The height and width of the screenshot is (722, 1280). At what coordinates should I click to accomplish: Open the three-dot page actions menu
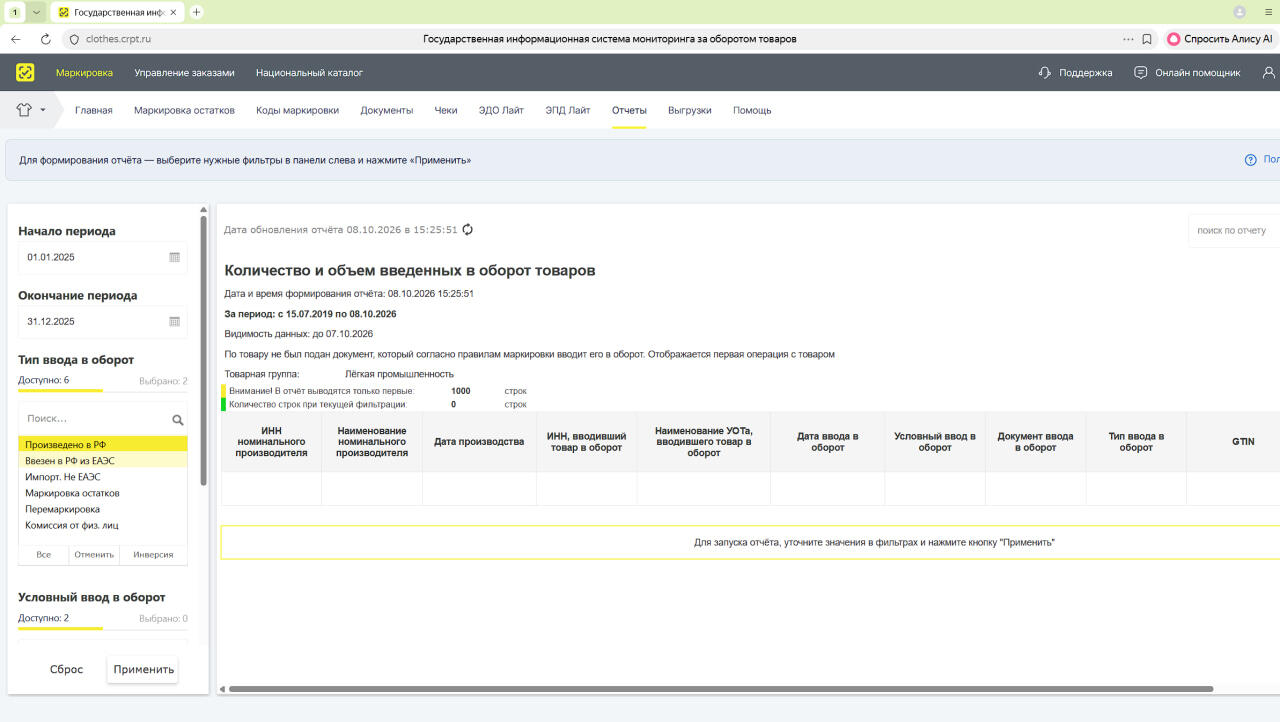pos(1128,39)
